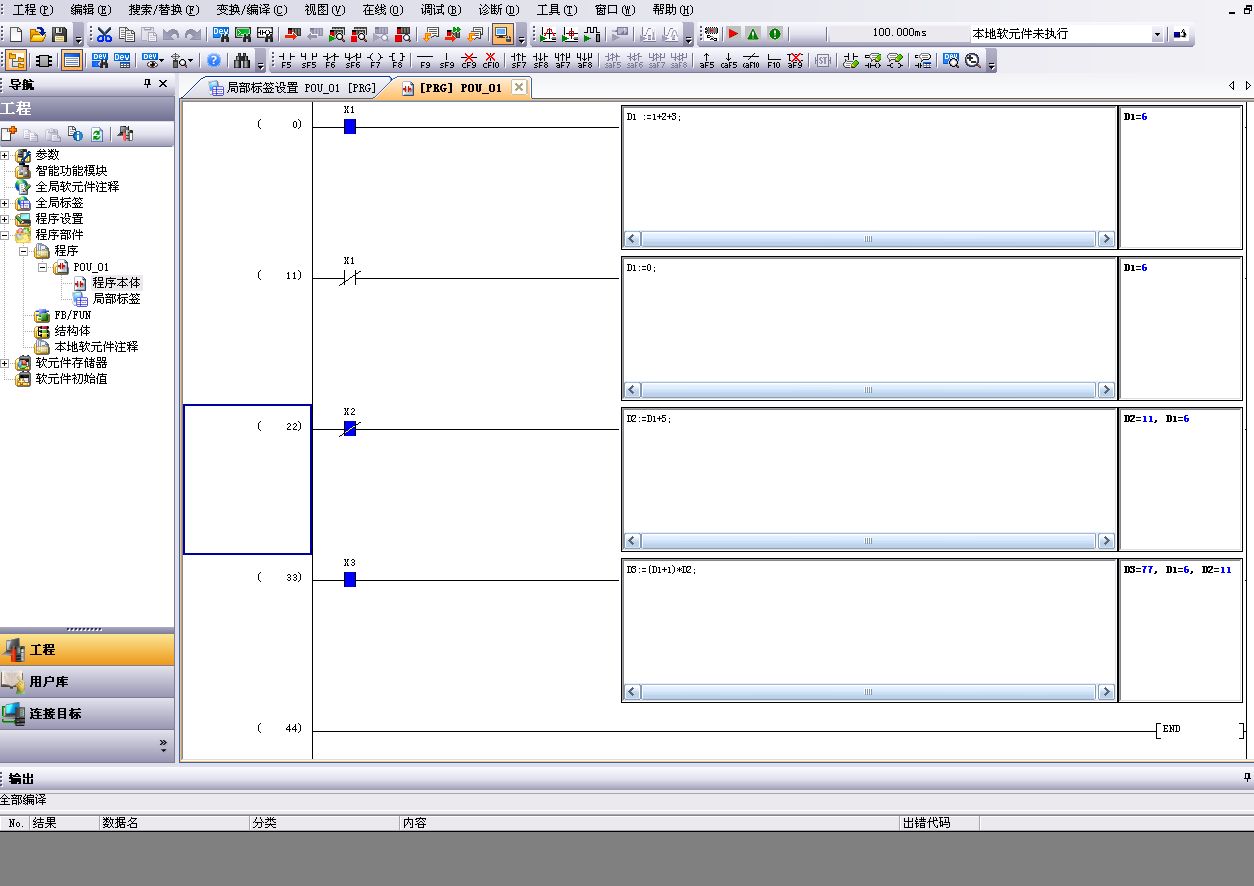Insert coil with F7 toolbar icon
Screen dimensions: 1254x886
[375, 61]
